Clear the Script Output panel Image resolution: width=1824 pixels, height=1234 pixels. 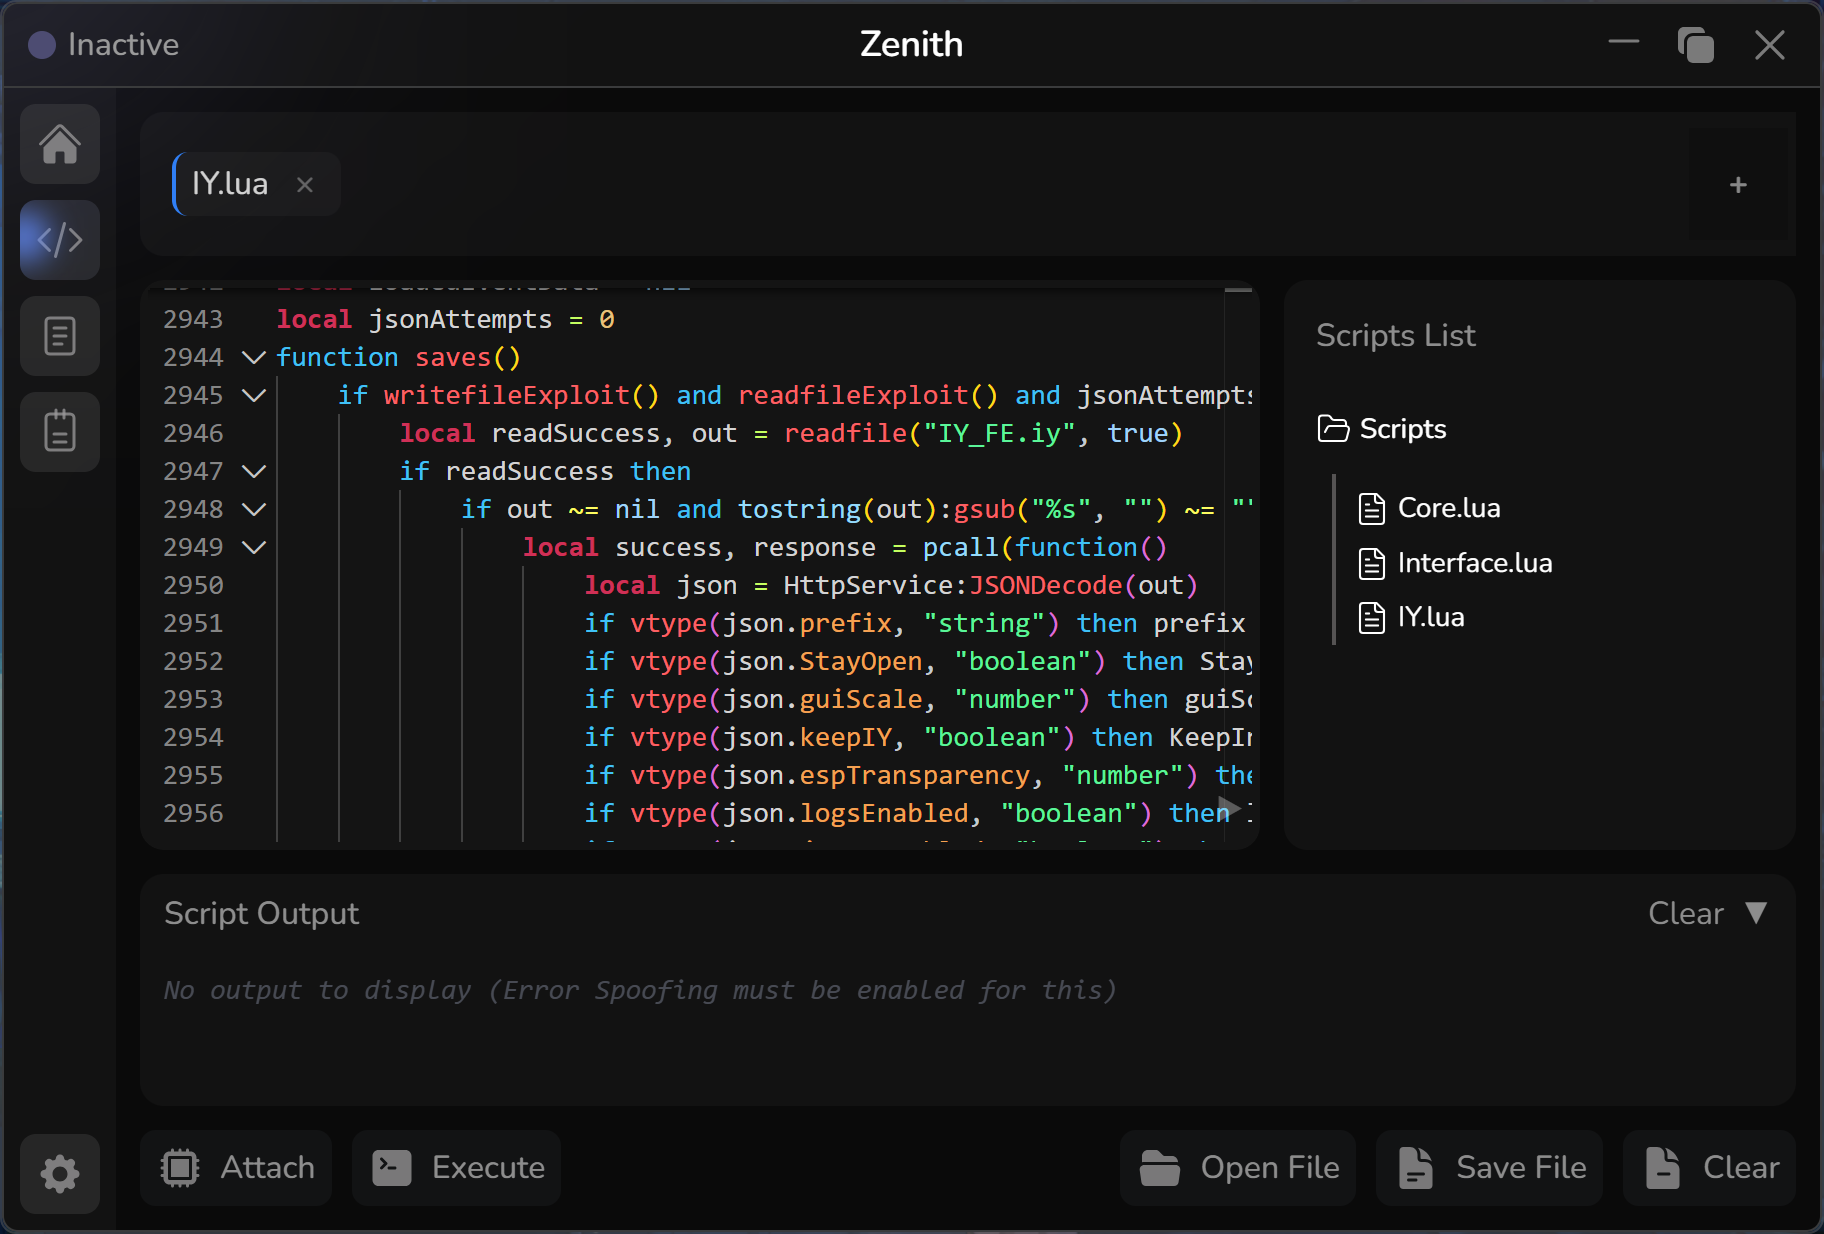coord(1686,913)
